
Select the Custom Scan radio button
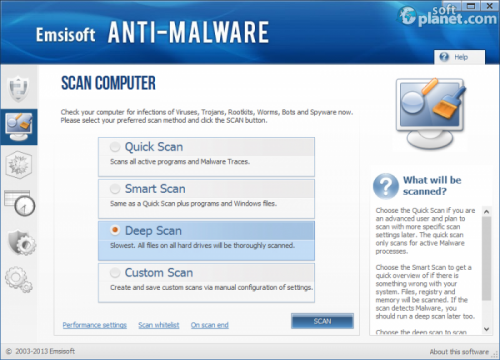[115, 273]
